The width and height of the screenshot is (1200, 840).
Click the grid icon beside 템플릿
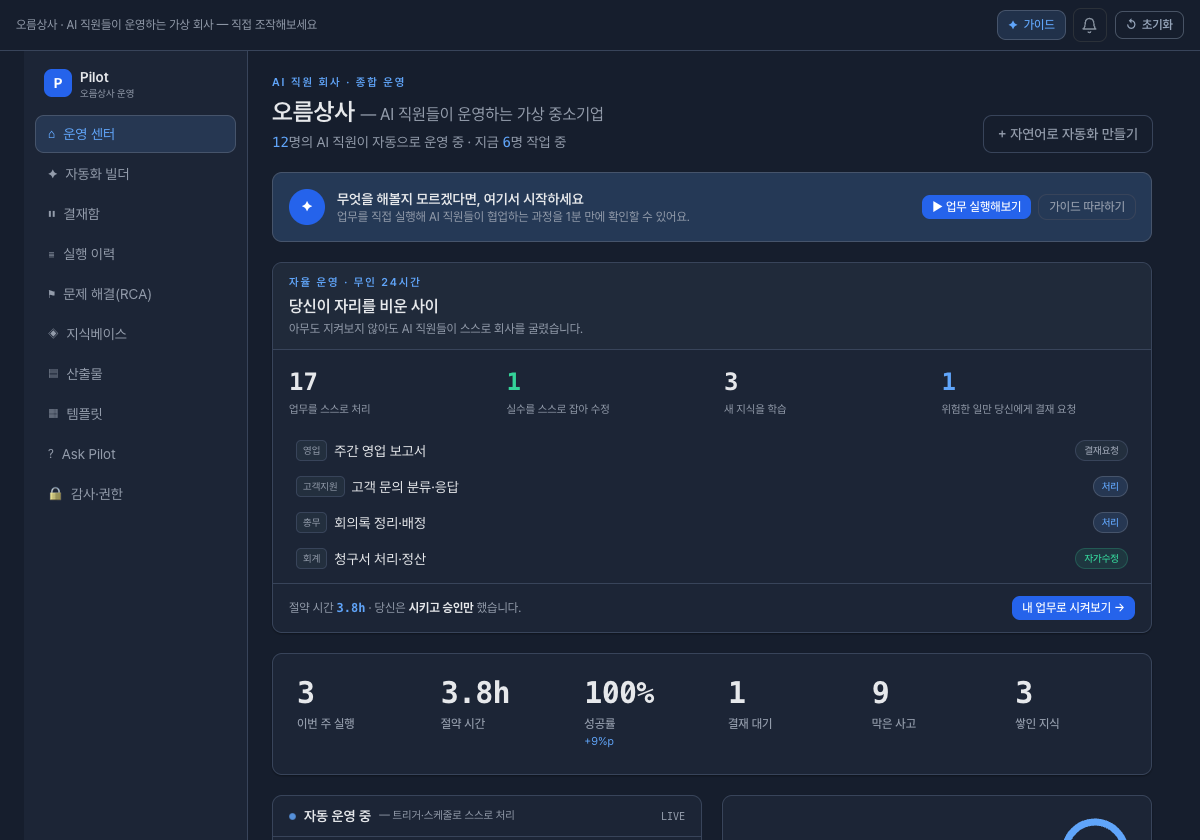pyautogui.click(x=53, y=413)
